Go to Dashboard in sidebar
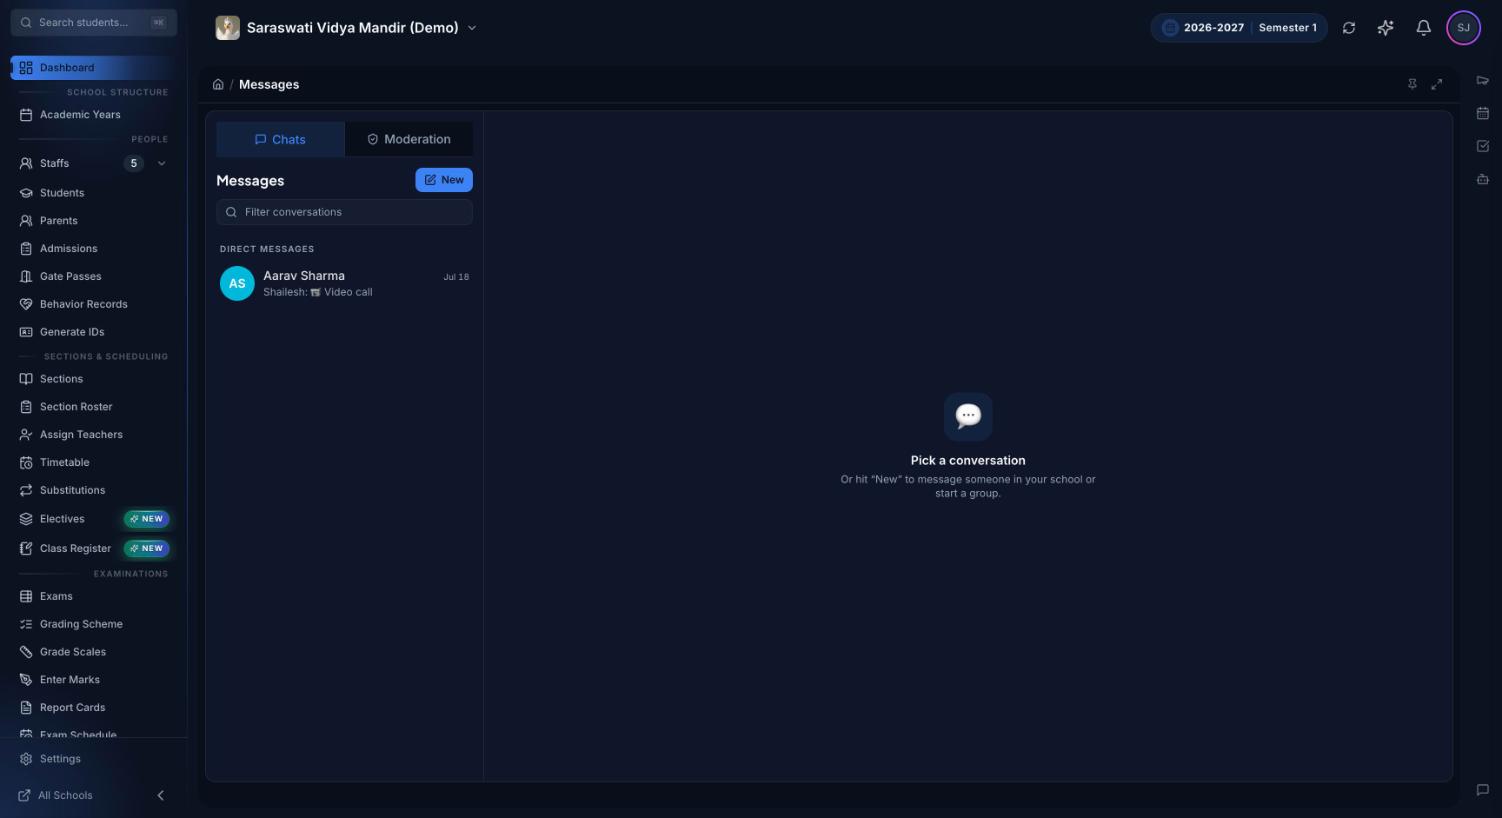 (x=94, y=67)
